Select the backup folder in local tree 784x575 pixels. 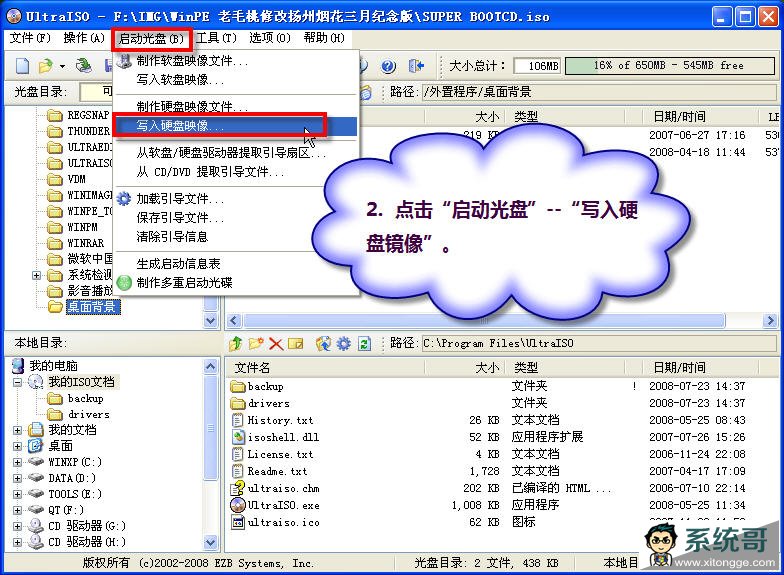76,398
